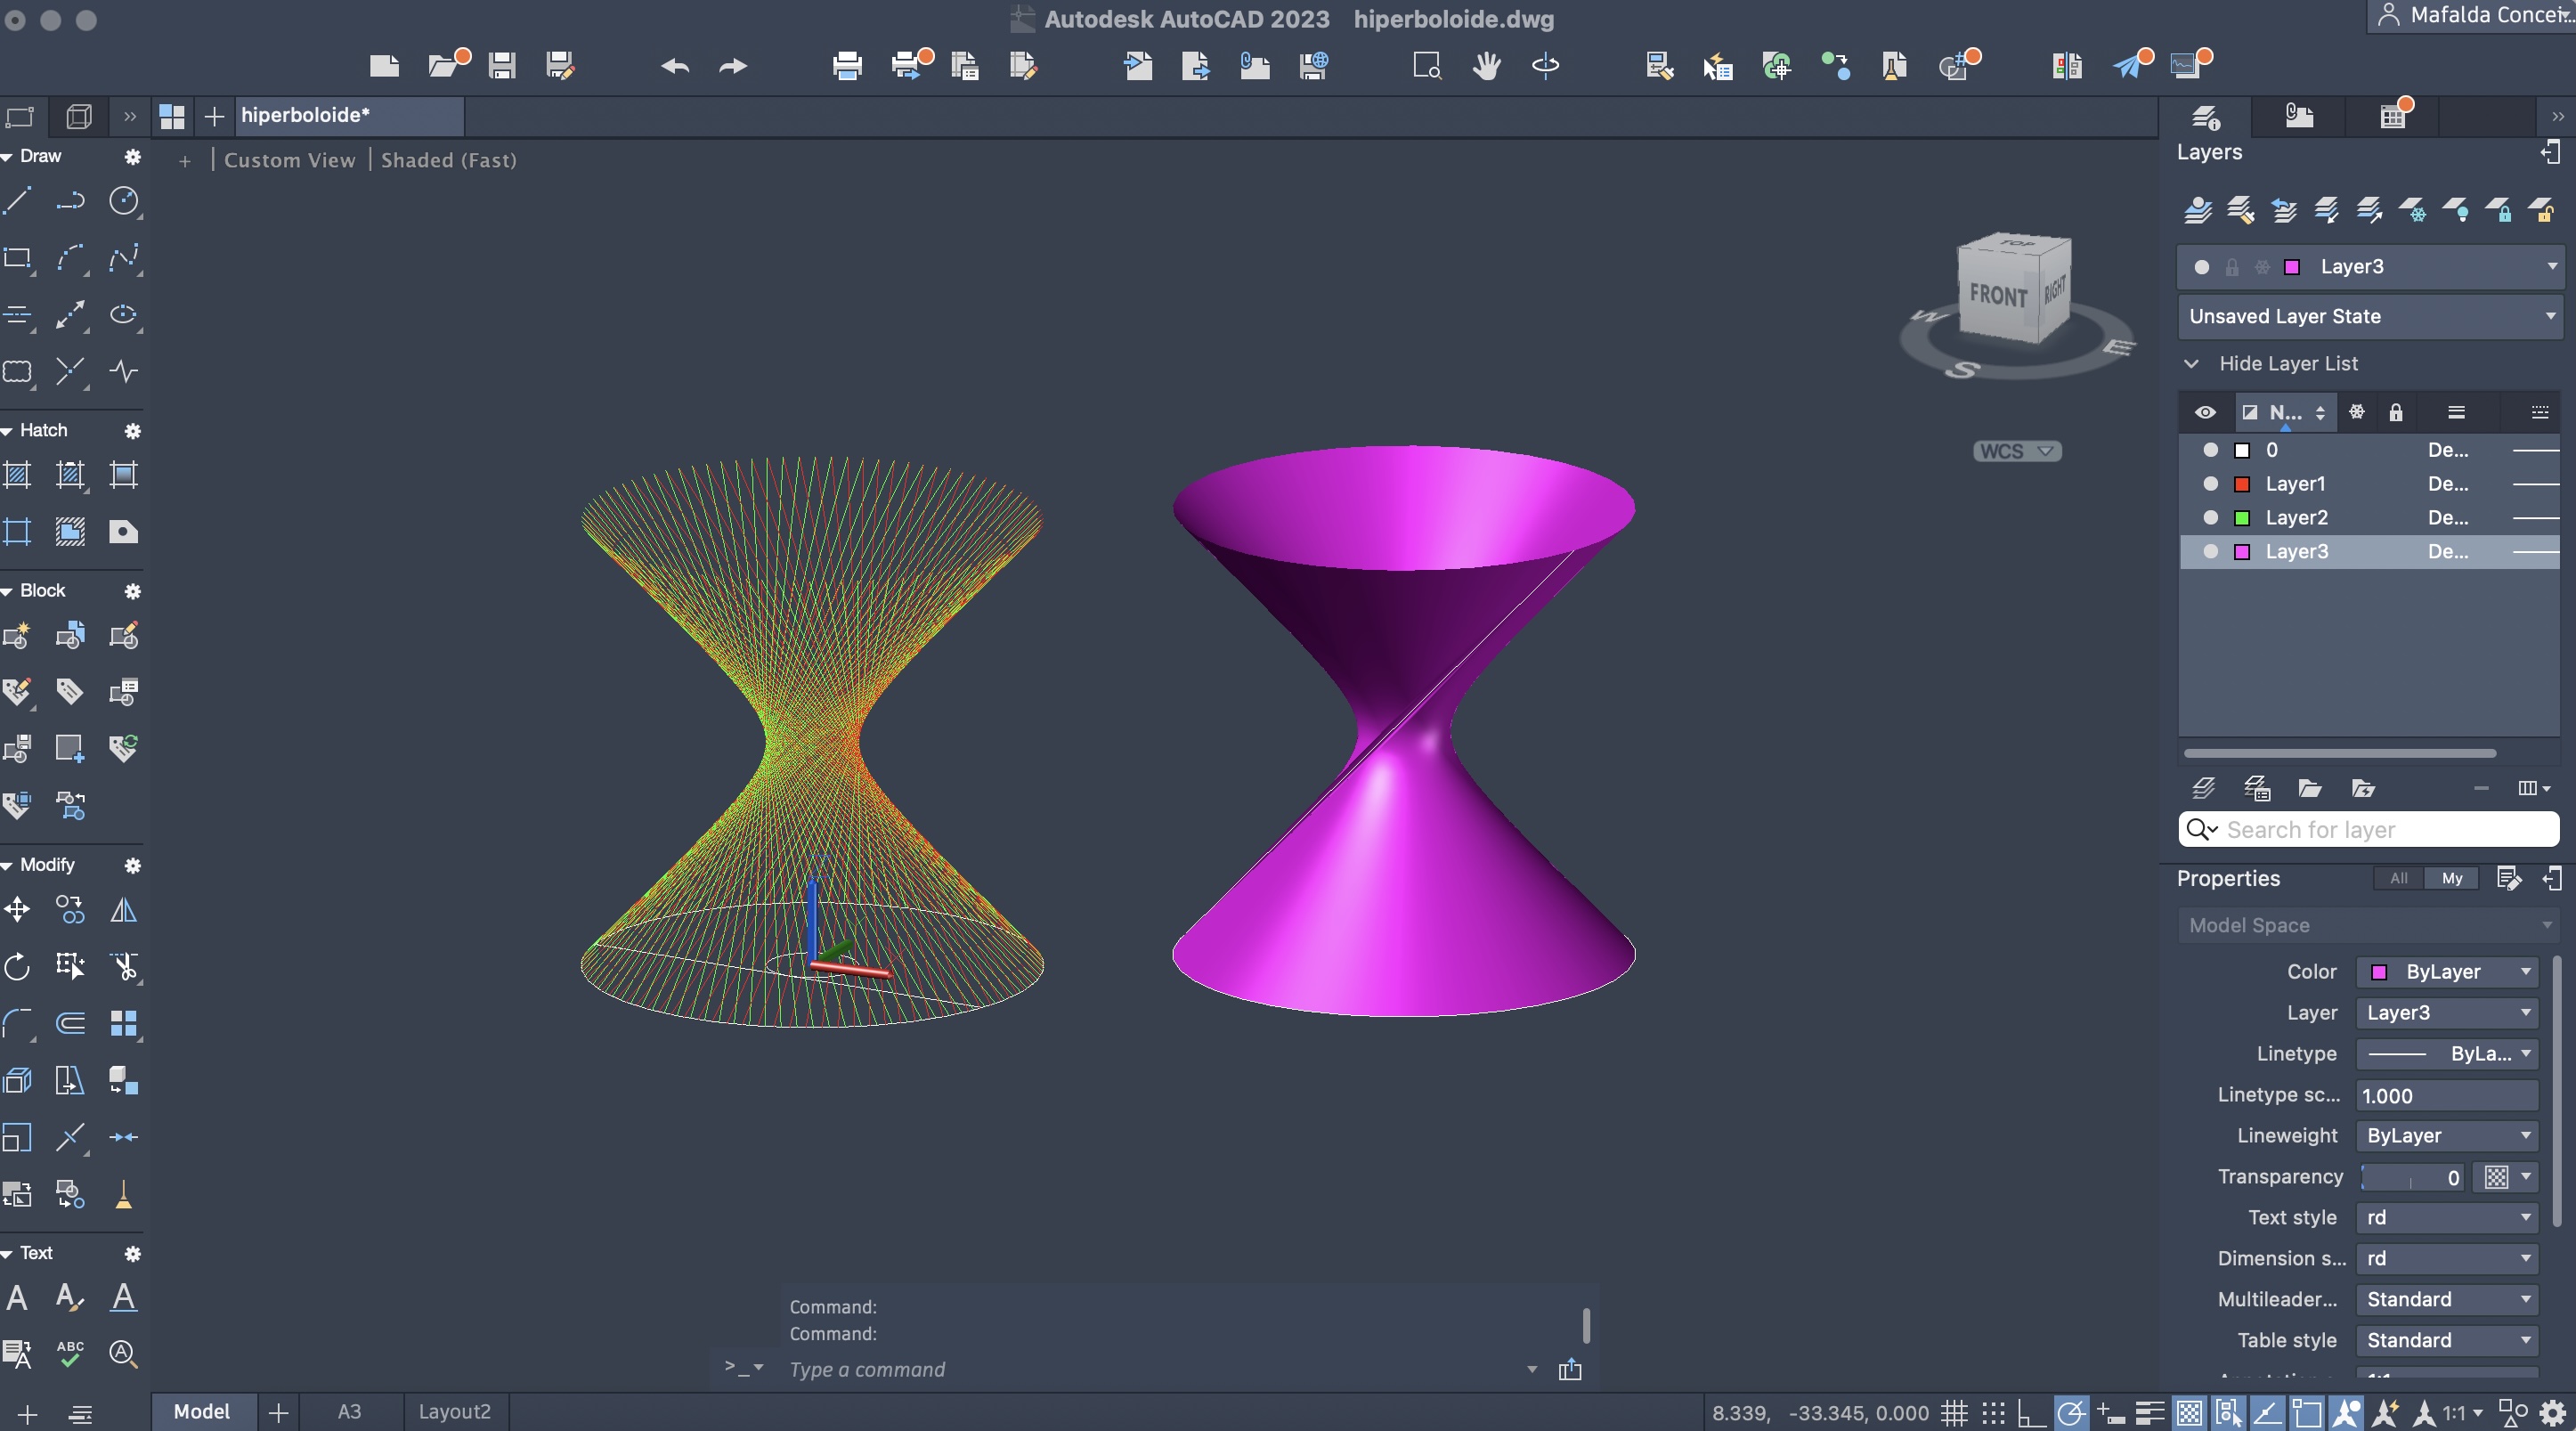Open the current layer Layer3 dropdown
Image resolution: width=2576 pixels, height=1431 pixels.
pyautogui.click(x=2552, y=267)
